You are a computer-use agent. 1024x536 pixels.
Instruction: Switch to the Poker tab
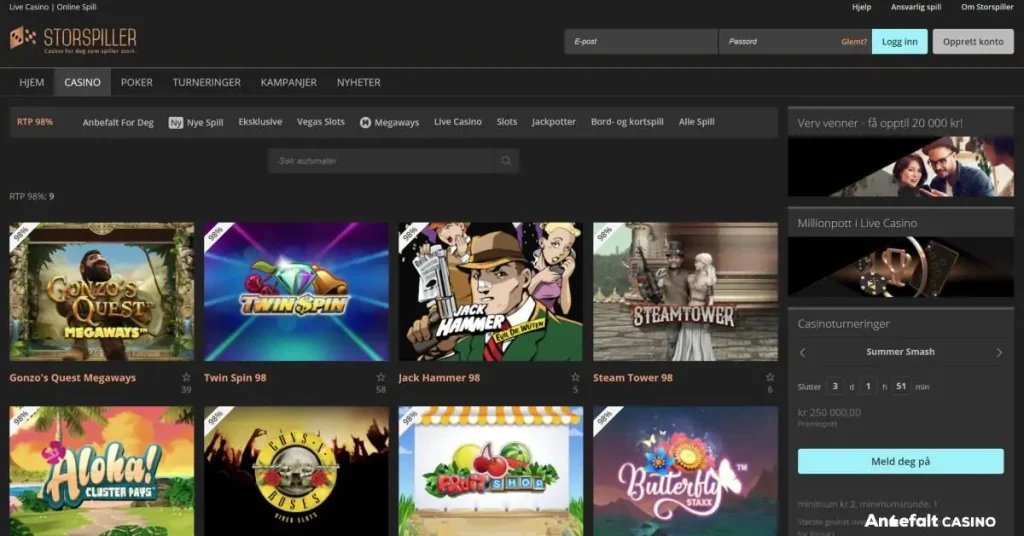(136, 82)
